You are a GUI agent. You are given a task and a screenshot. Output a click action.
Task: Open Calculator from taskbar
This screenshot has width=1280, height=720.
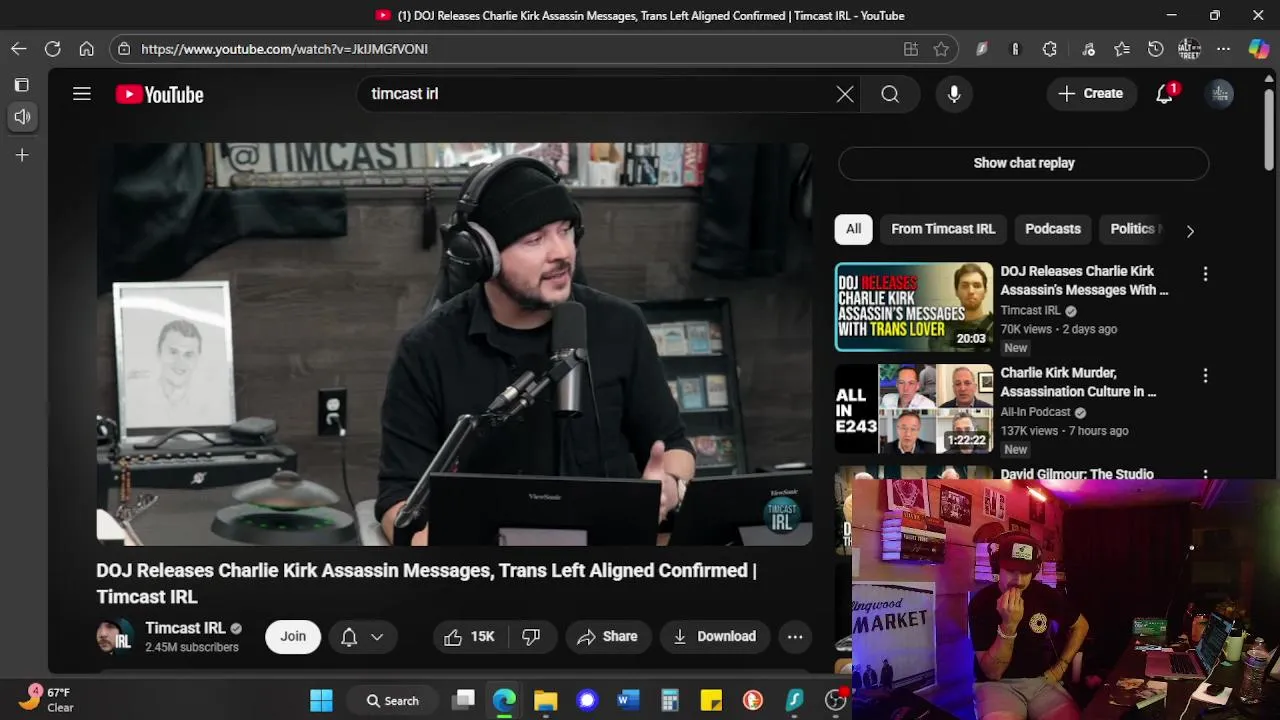tap(670, 700)
